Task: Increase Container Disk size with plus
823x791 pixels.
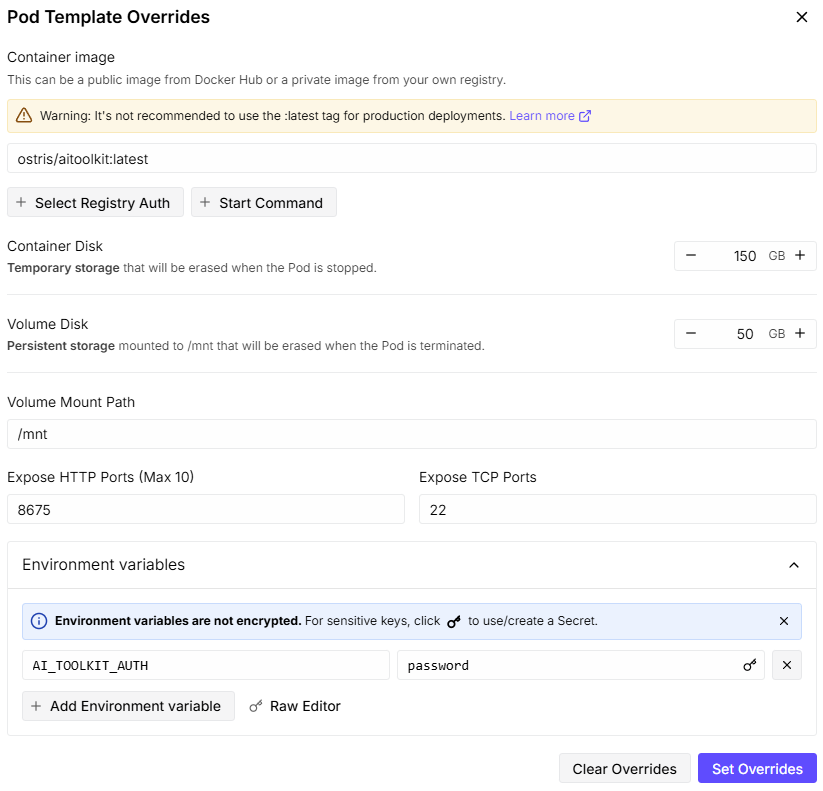Action: (x=800, y=256)
